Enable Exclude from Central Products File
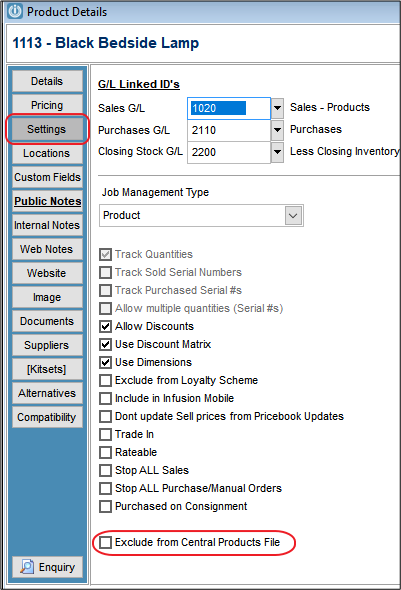401x590 pixels. (x=105, y=542)
